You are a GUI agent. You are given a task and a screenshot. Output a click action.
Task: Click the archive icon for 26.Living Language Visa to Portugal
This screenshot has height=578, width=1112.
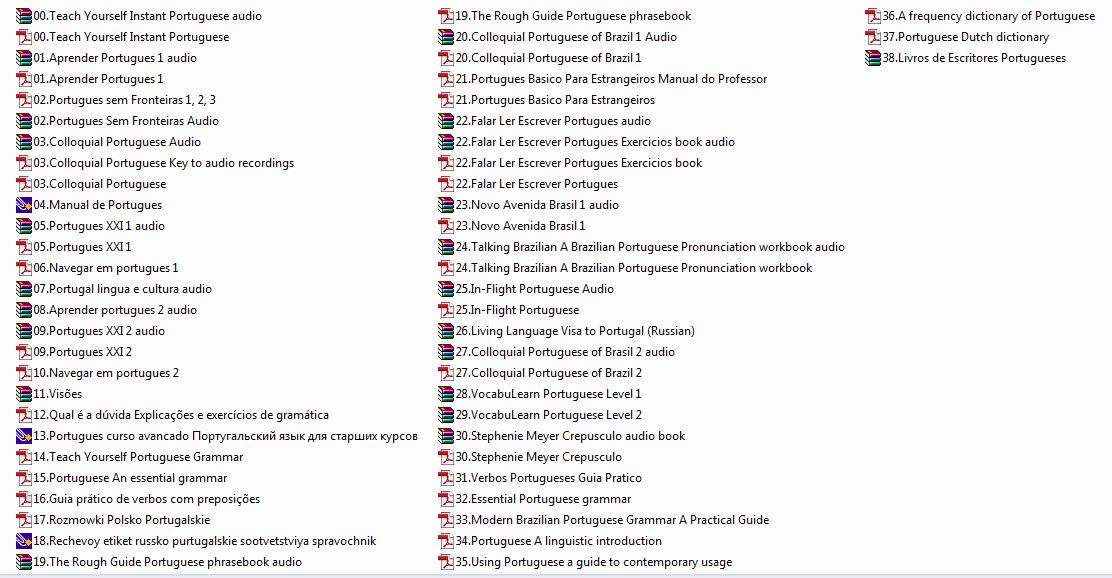pos(447,331)
